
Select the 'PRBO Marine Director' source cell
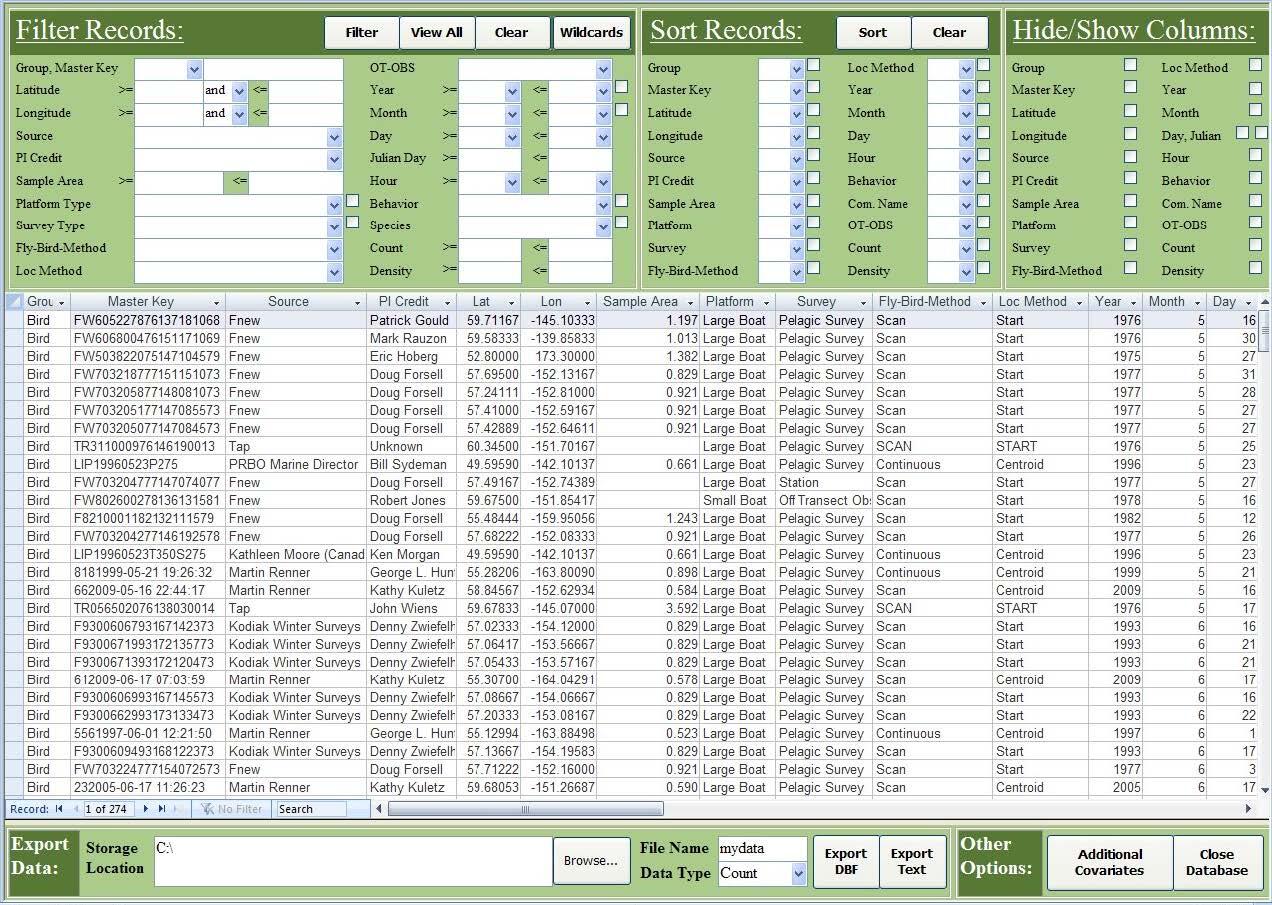296,464
